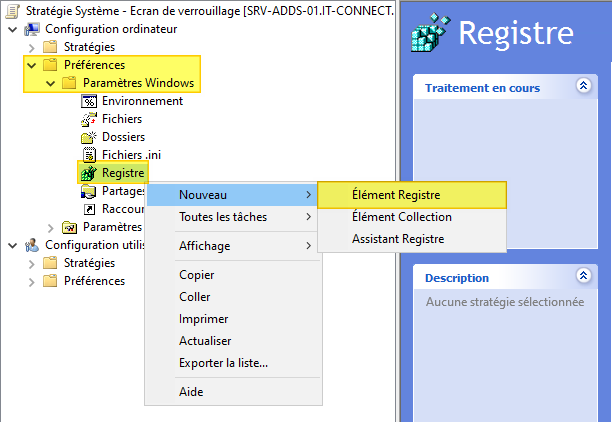Select the Environnement tree item
The image size is (612, 422).
pyautogui.click(x=142, y=101)
